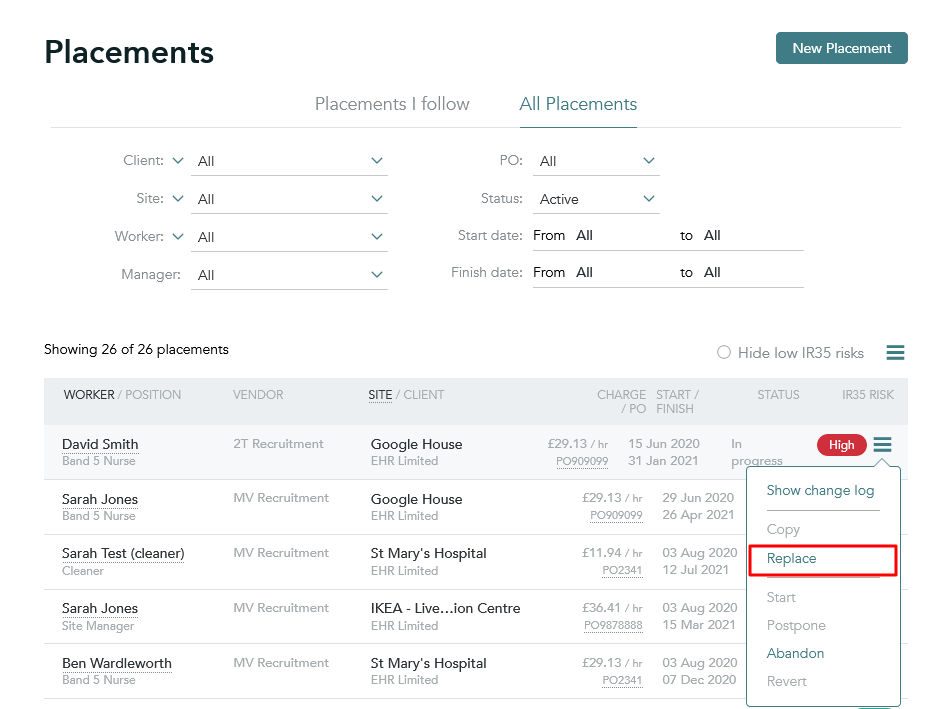Open the Client All dropdown
Viewport: 951px width, 709px height.
coord(289,161)
